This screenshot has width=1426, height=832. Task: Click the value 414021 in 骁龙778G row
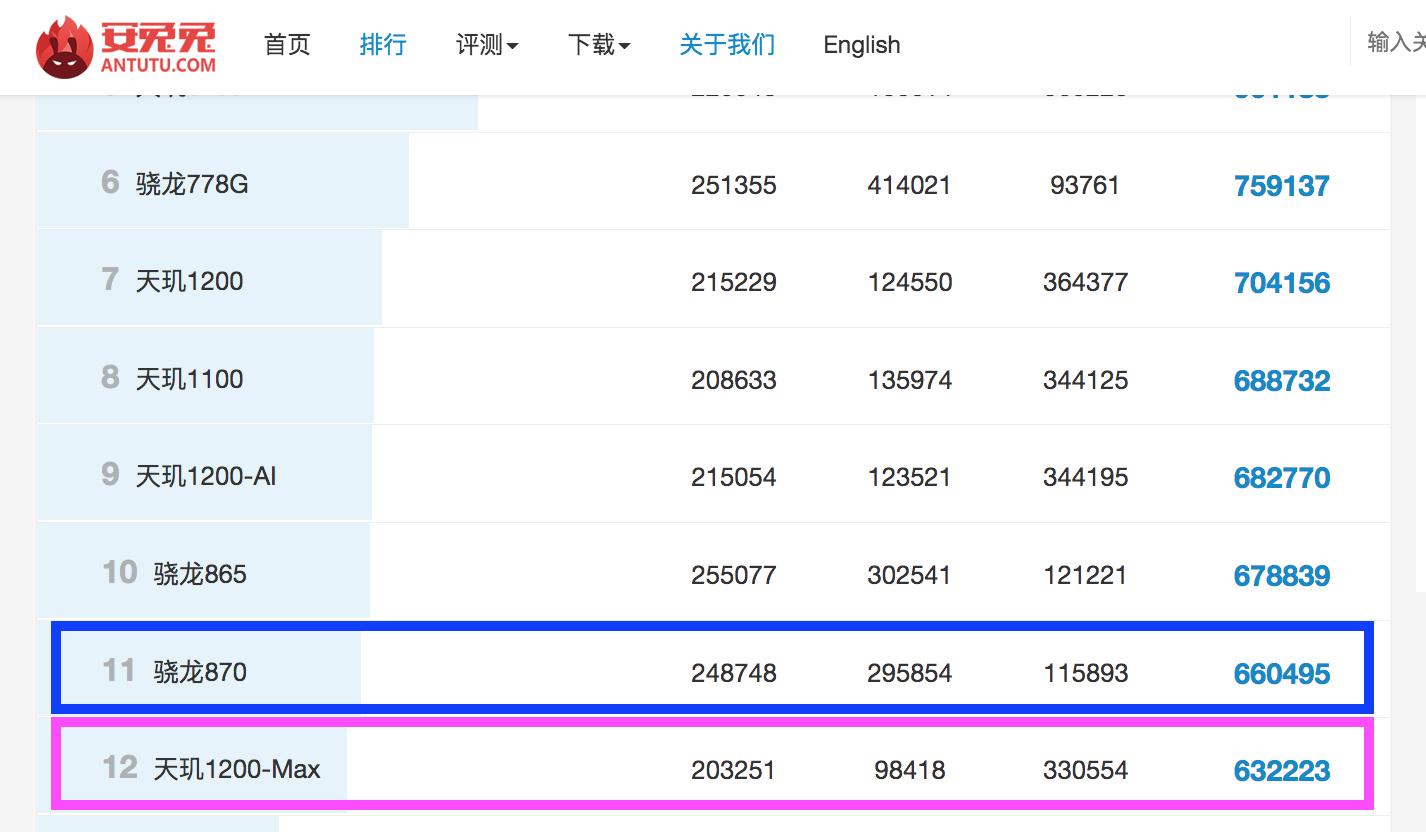pos(910,185)
